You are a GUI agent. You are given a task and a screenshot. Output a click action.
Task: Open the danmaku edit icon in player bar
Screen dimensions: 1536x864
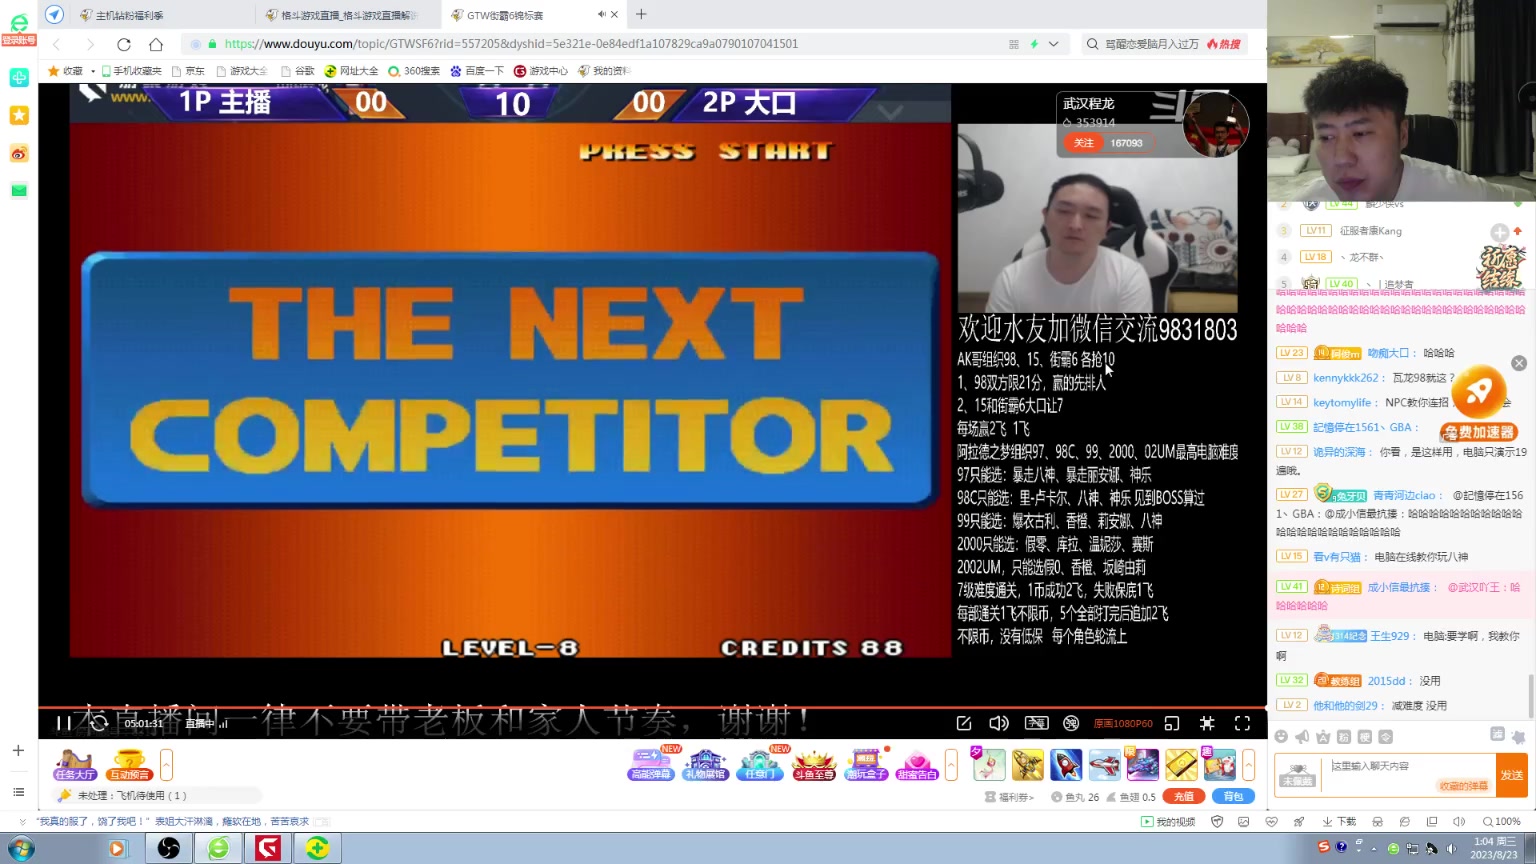[x=964, y=723]
